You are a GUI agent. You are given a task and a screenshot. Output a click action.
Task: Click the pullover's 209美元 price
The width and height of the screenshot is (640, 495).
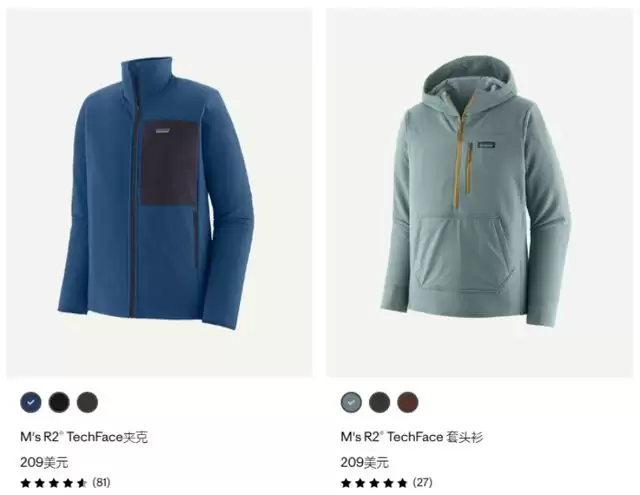364,462
